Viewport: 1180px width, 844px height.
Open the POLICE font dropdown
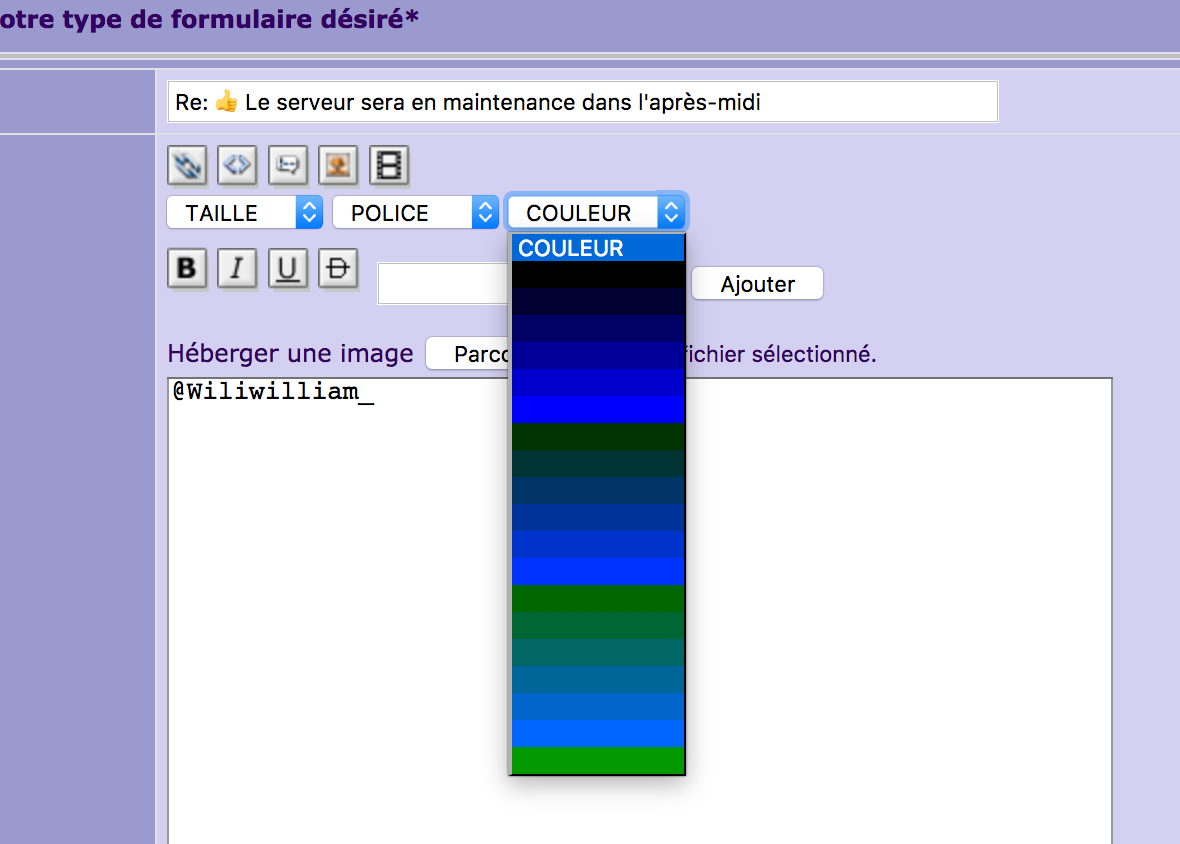click(x=414, y=213)
